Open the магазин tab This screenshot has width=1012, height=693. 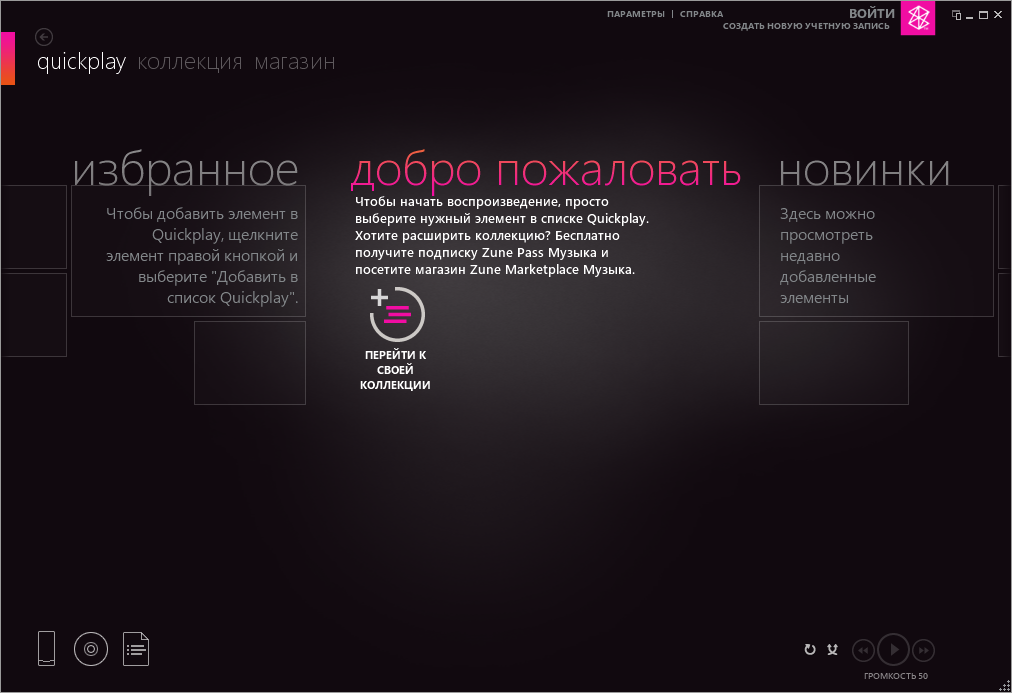295,63
